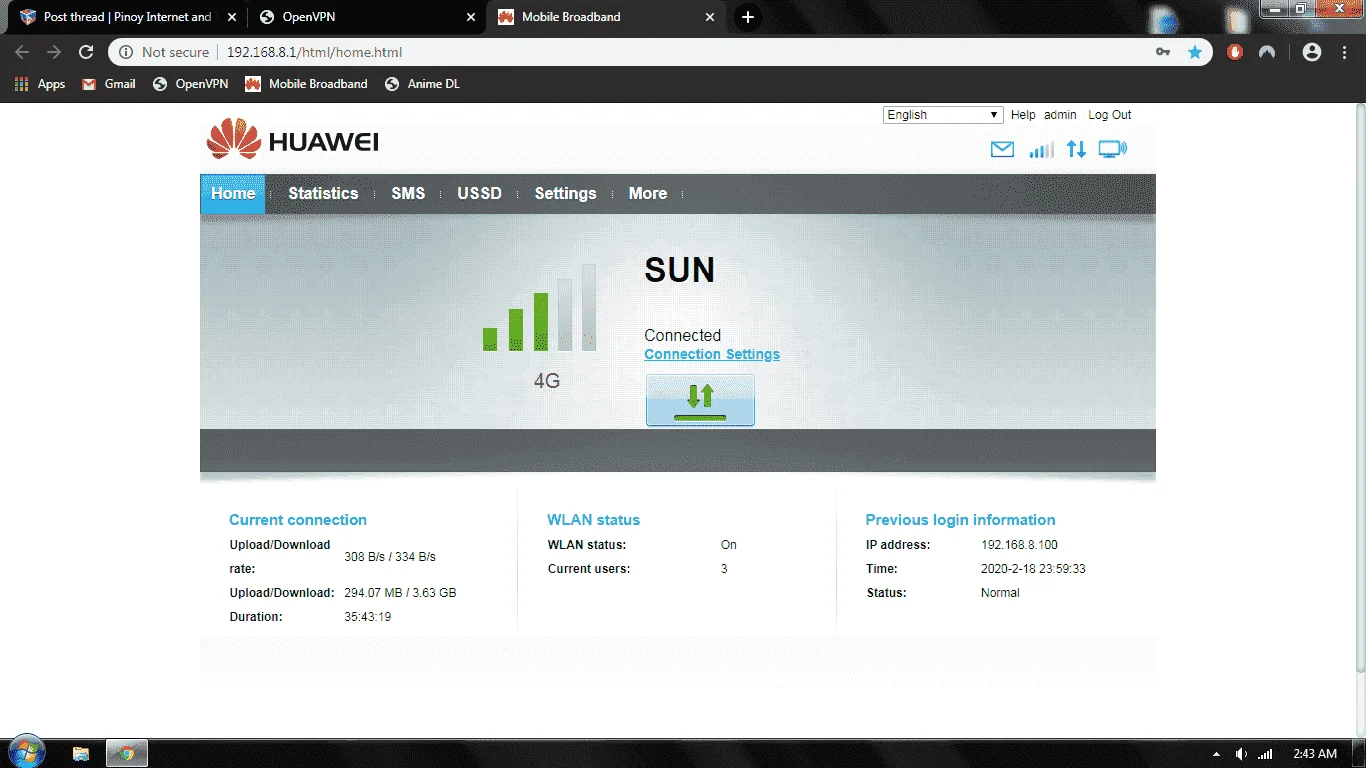Image resolution: width=1366 pixels, height=768 pixels.
Task: Select the Home menu tab
Action: click(233, 194)
